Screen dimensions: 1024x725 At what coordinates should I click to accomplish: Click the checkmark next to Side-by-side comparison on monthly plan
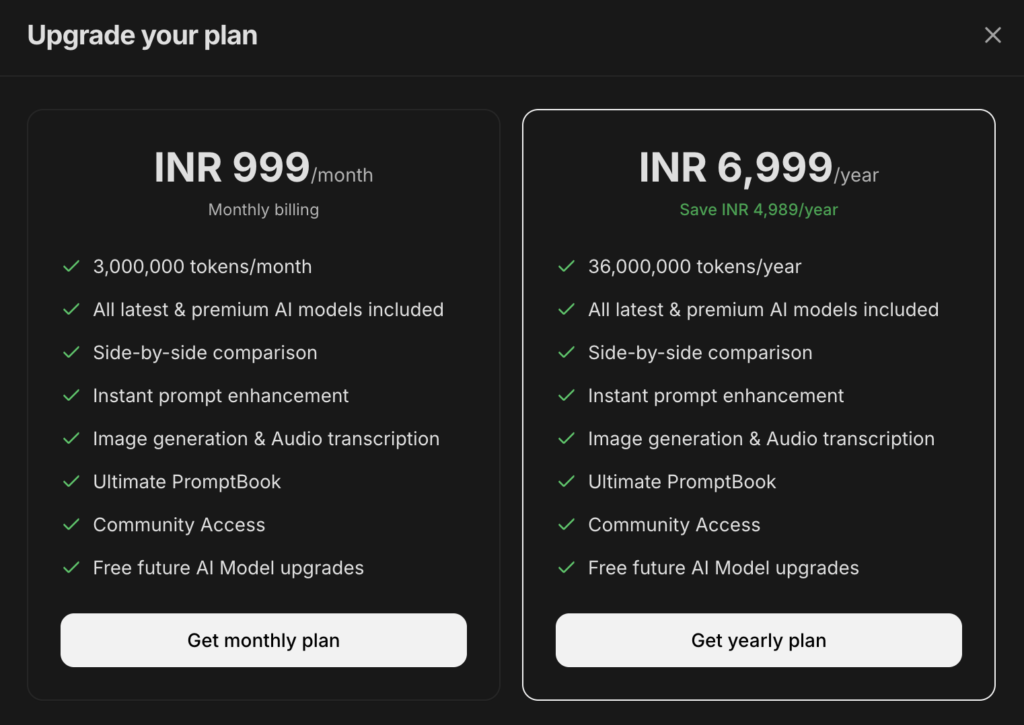click(x=70, y=352)
